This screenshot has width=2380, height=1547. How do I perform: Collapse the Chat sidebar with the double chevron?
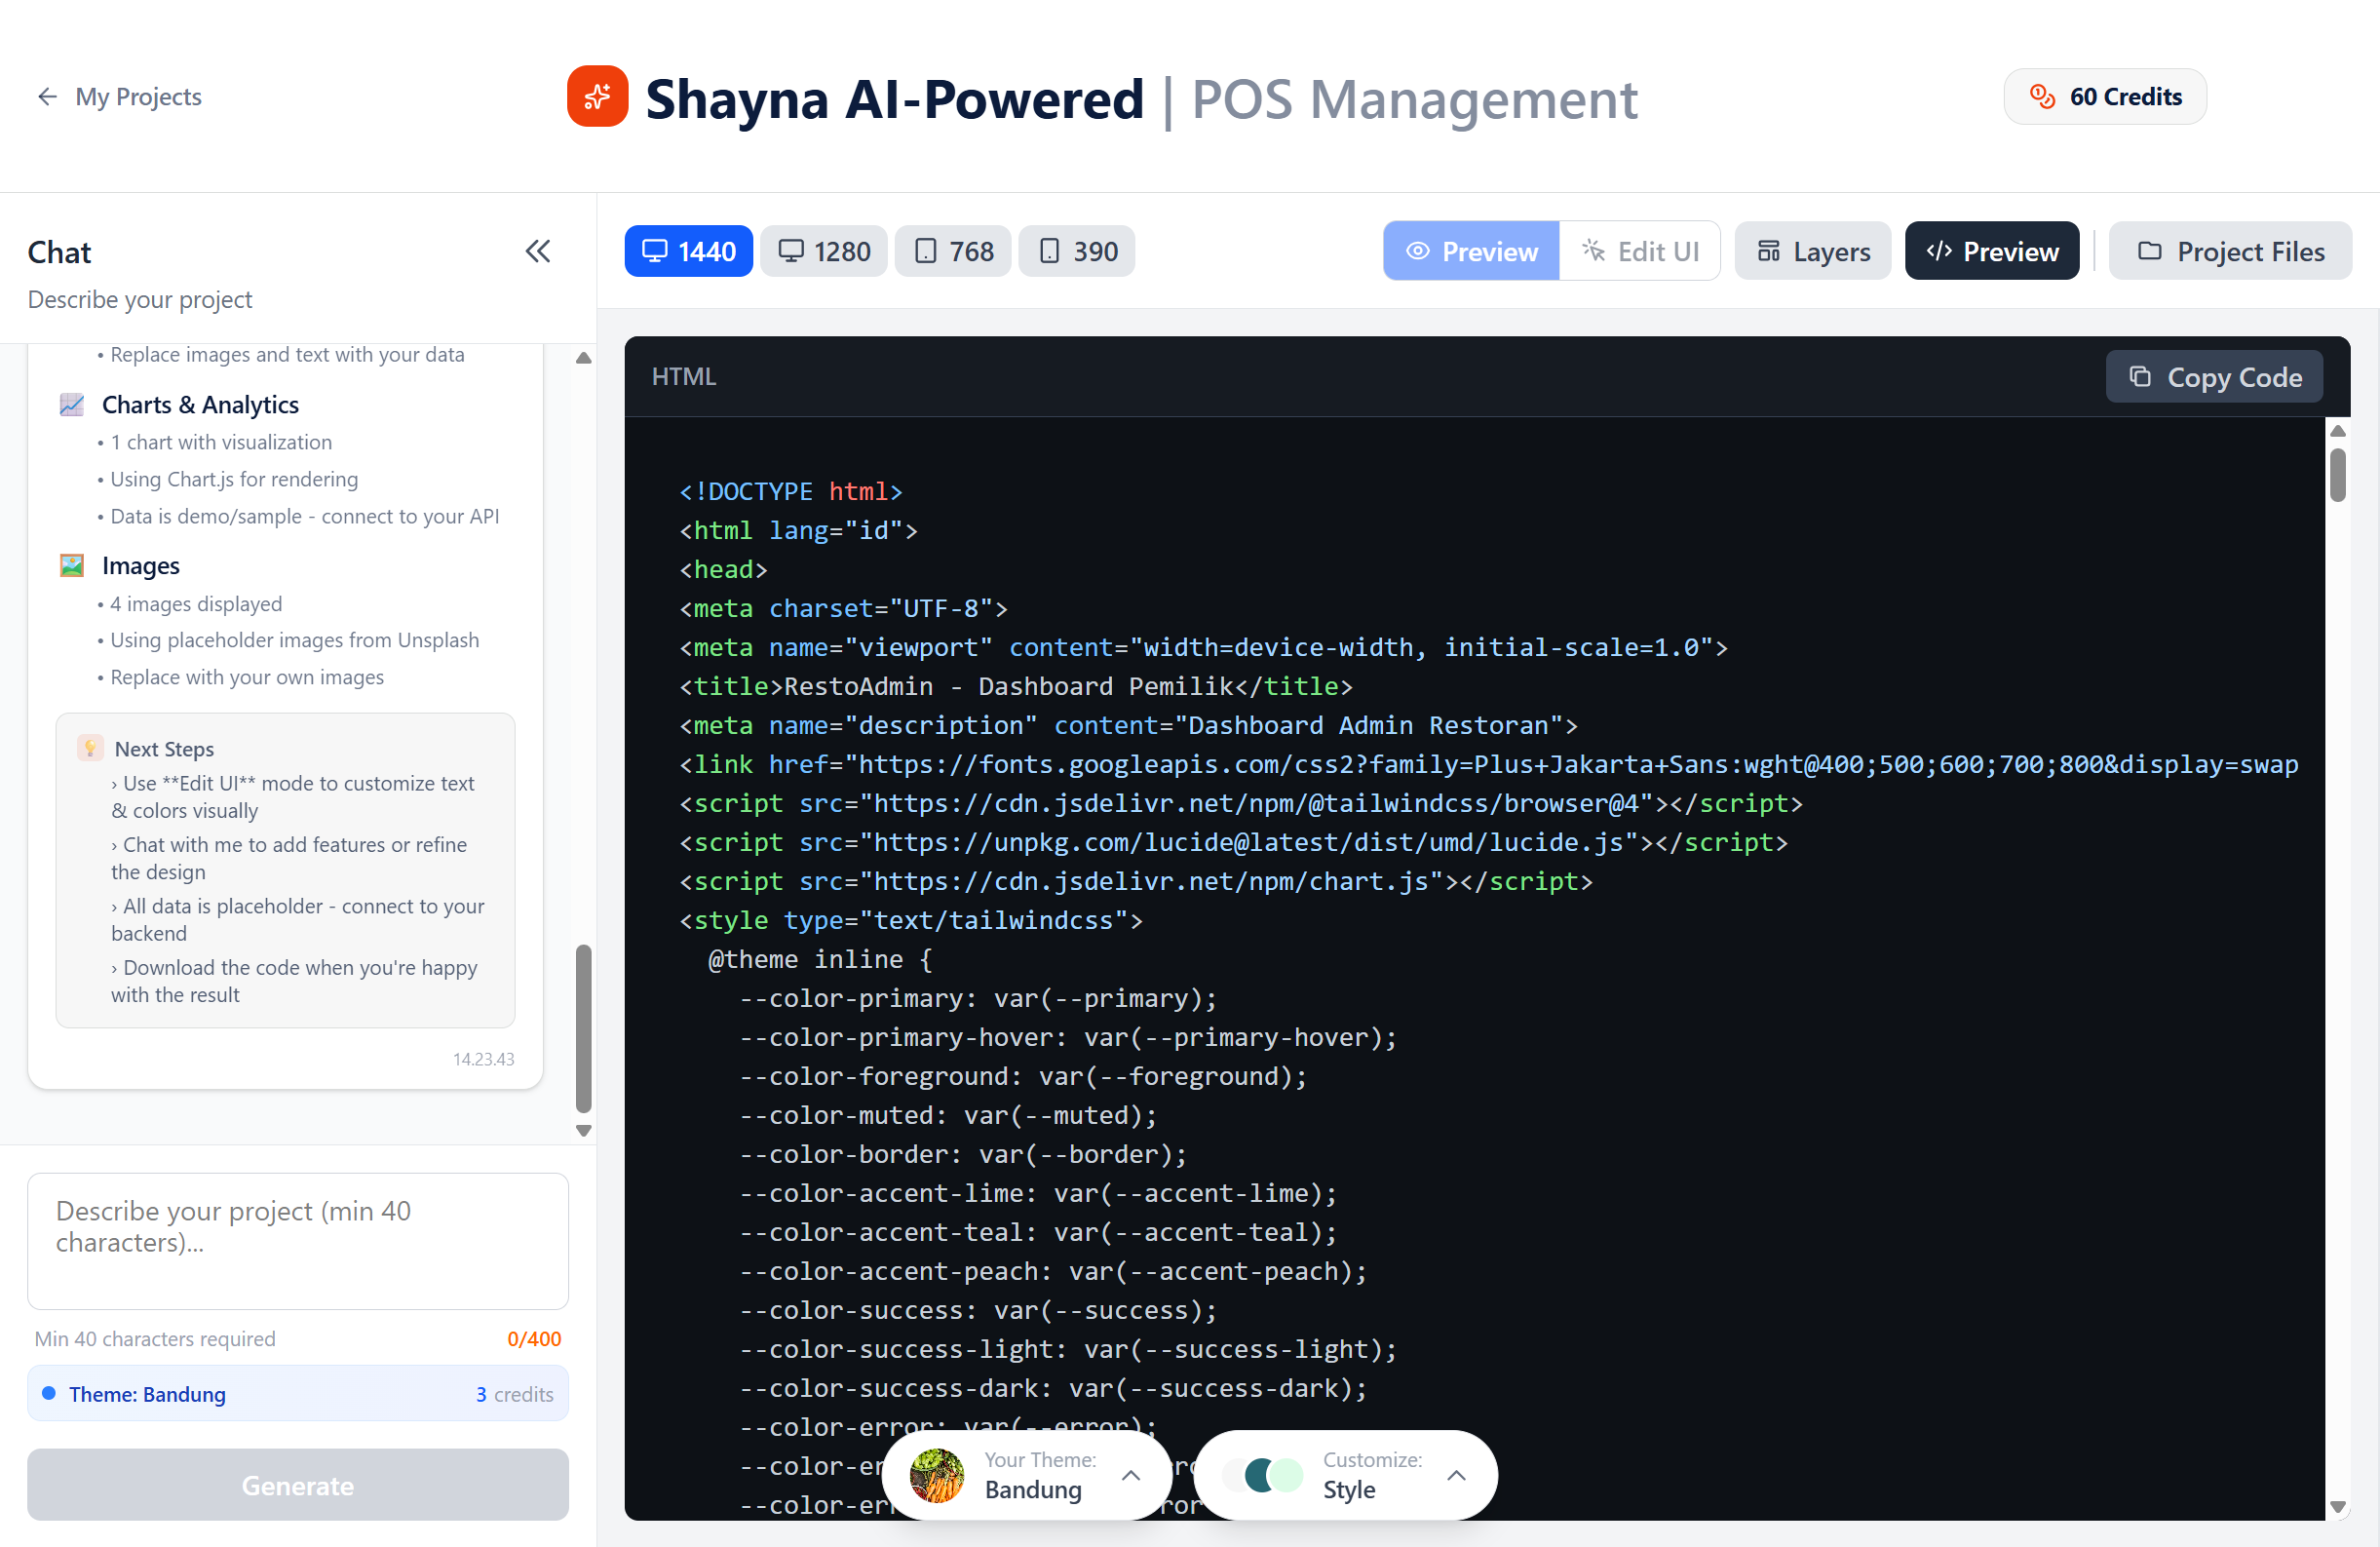(x=538, y=251)
